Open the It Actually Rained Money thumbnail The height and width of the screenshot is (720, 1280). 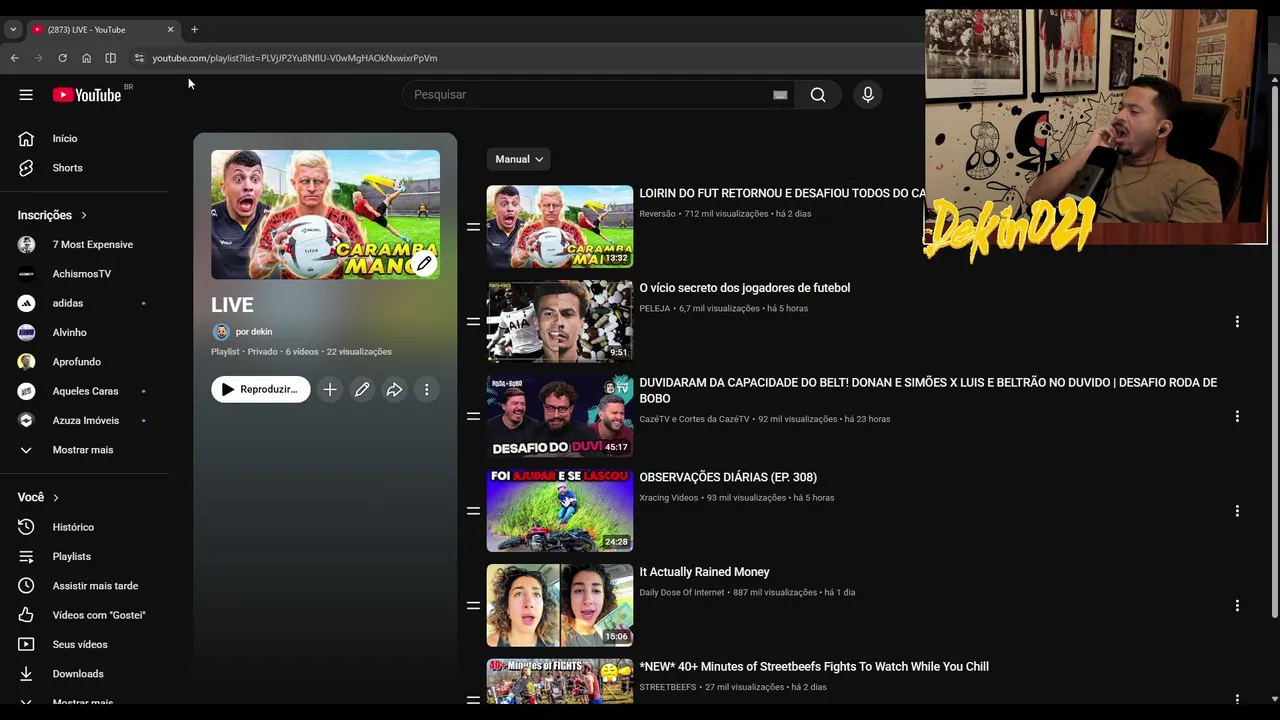560,605
